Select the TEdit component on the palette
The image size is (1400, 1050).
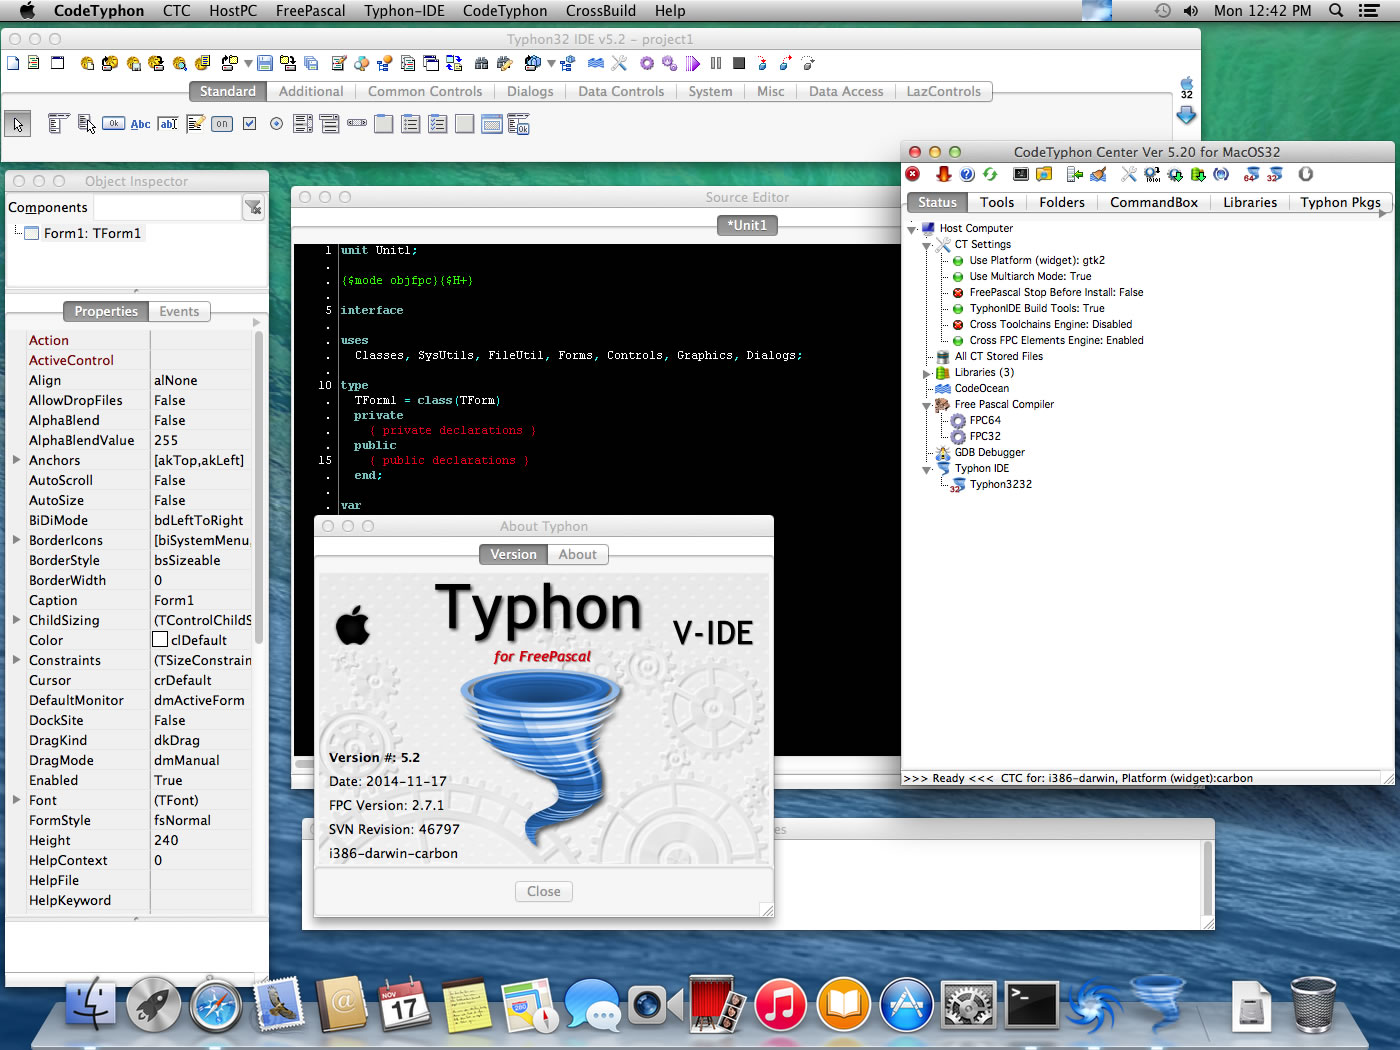pyautogui.click(x=168, y=124)
